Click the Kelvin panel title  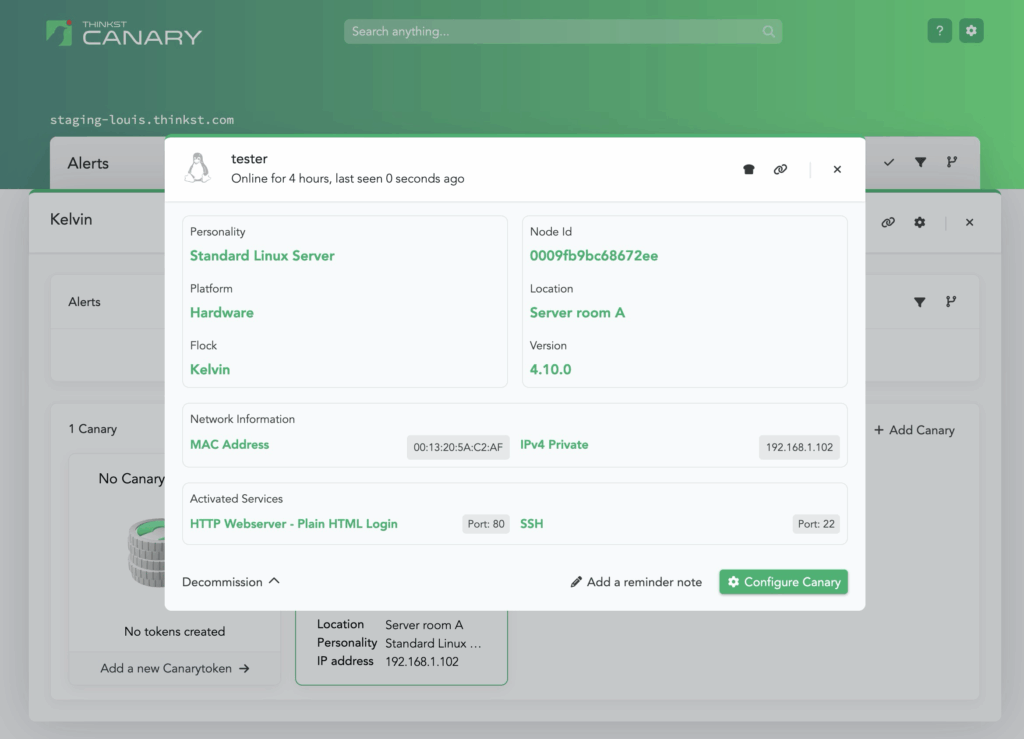pos(71,219)
